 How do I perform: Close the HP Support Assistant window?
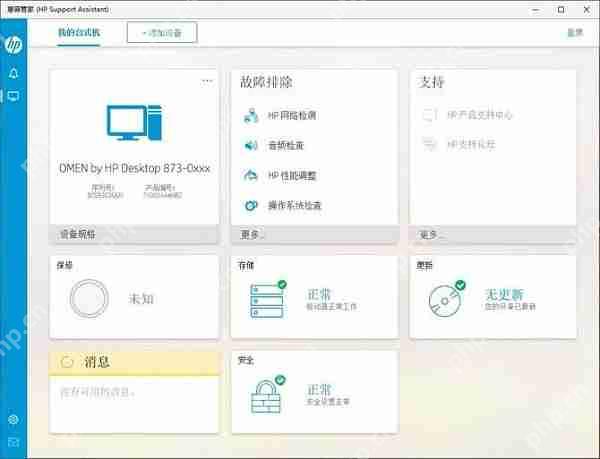click(587, 10)
